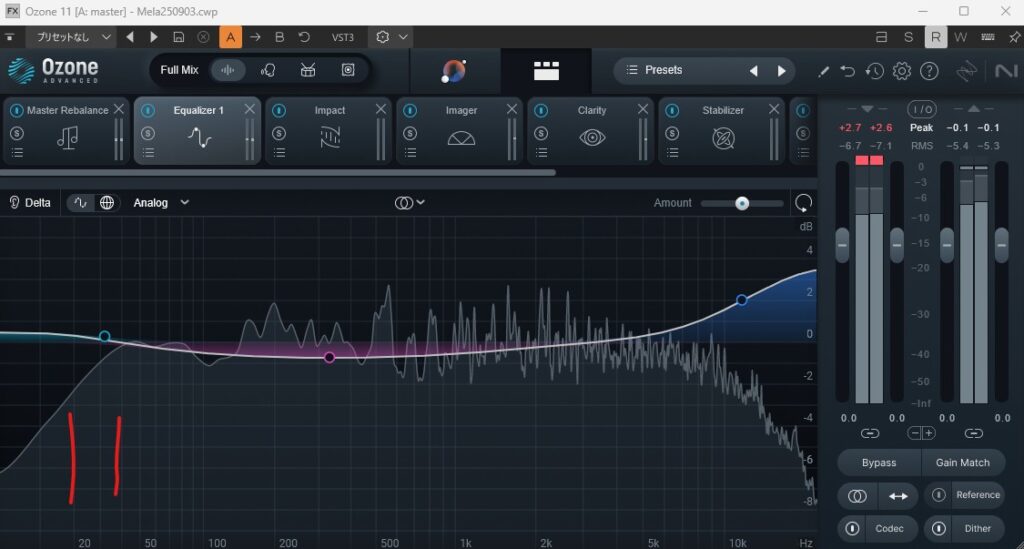Enable the Dither power toggle

(x=938, y=528)
